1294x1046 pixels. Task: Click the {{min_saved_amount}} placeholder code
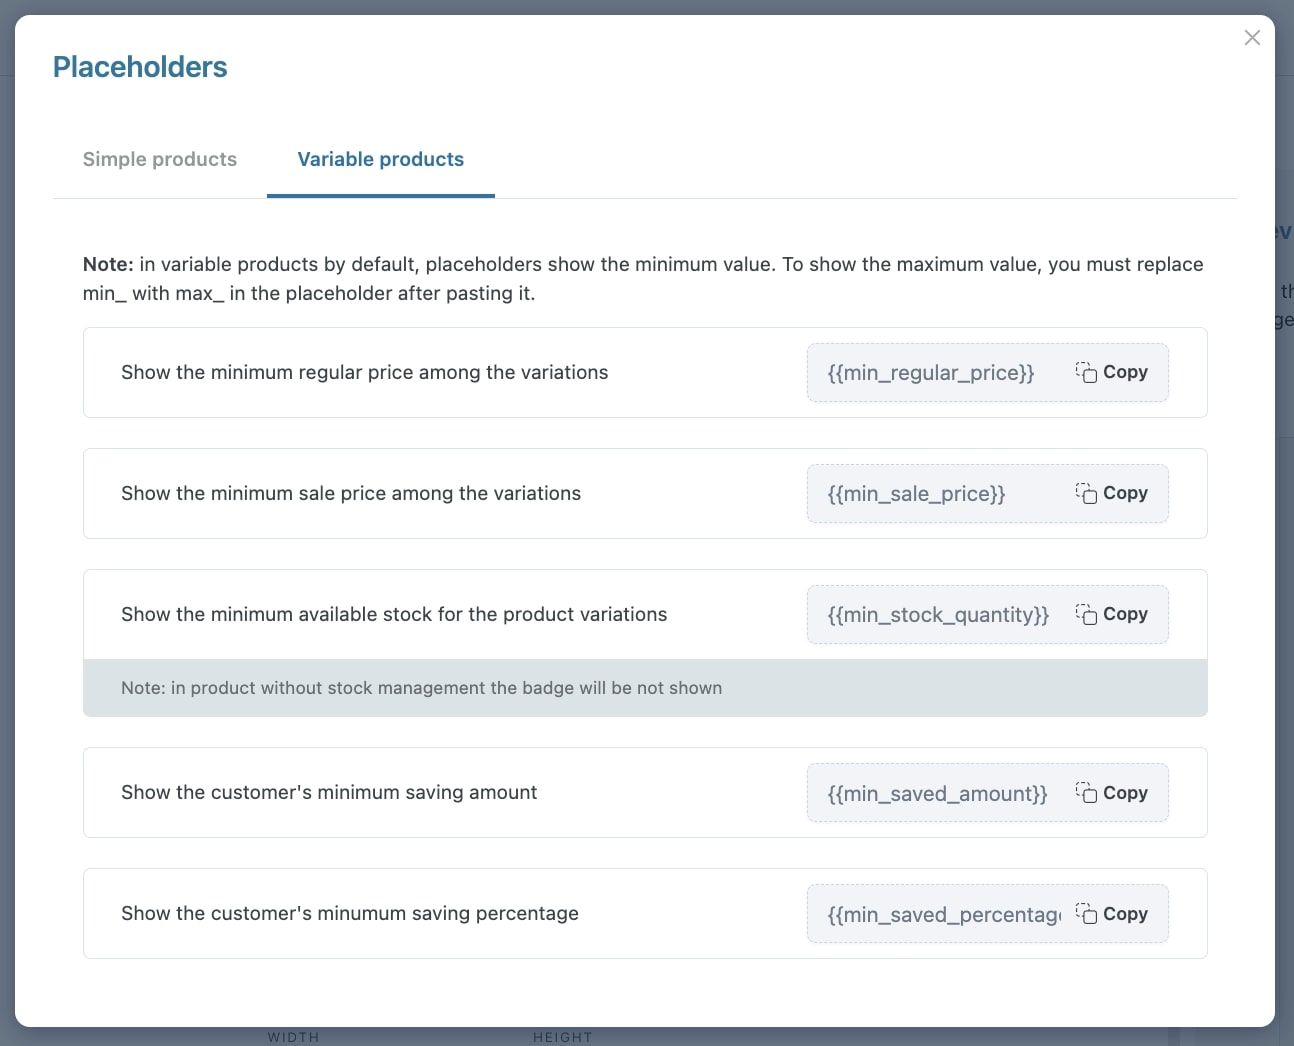point(938,794)
